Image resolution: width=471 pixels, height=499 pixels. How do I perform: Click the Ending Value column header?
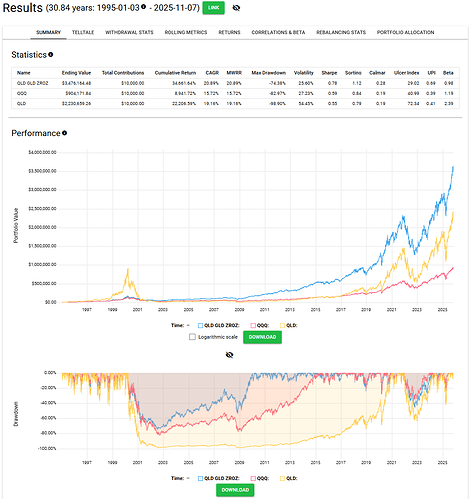pos(76,73)
